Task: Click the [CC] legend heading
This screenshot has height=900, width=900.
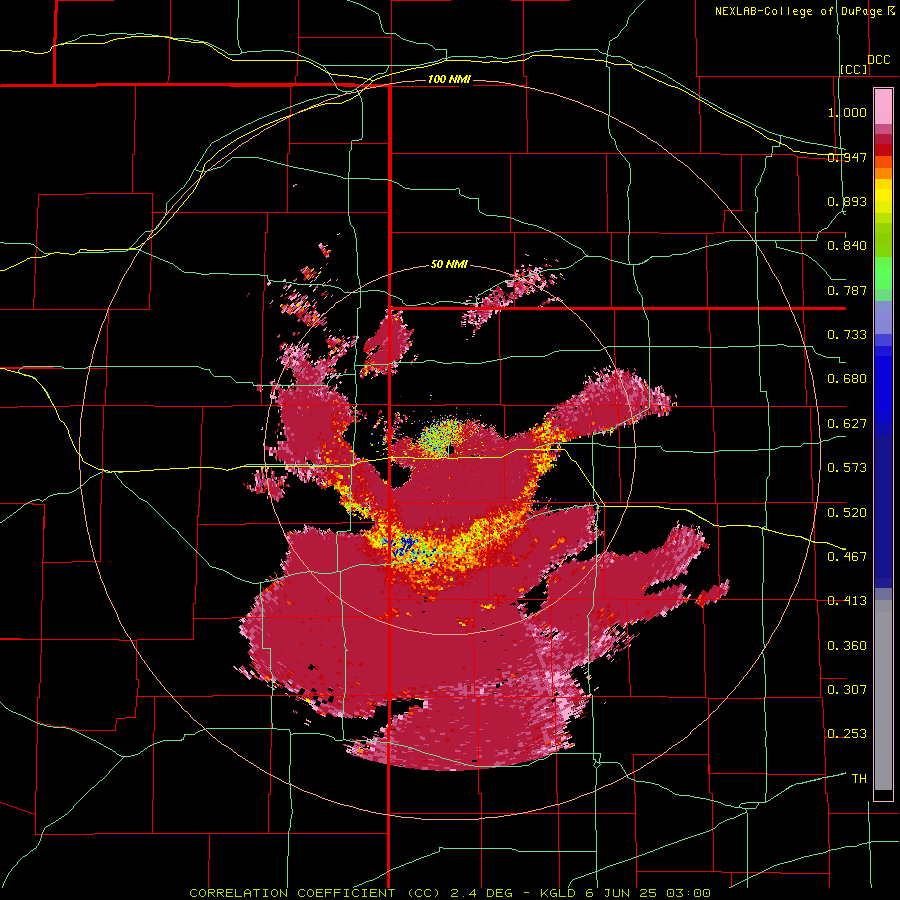Action: point(854,69)
